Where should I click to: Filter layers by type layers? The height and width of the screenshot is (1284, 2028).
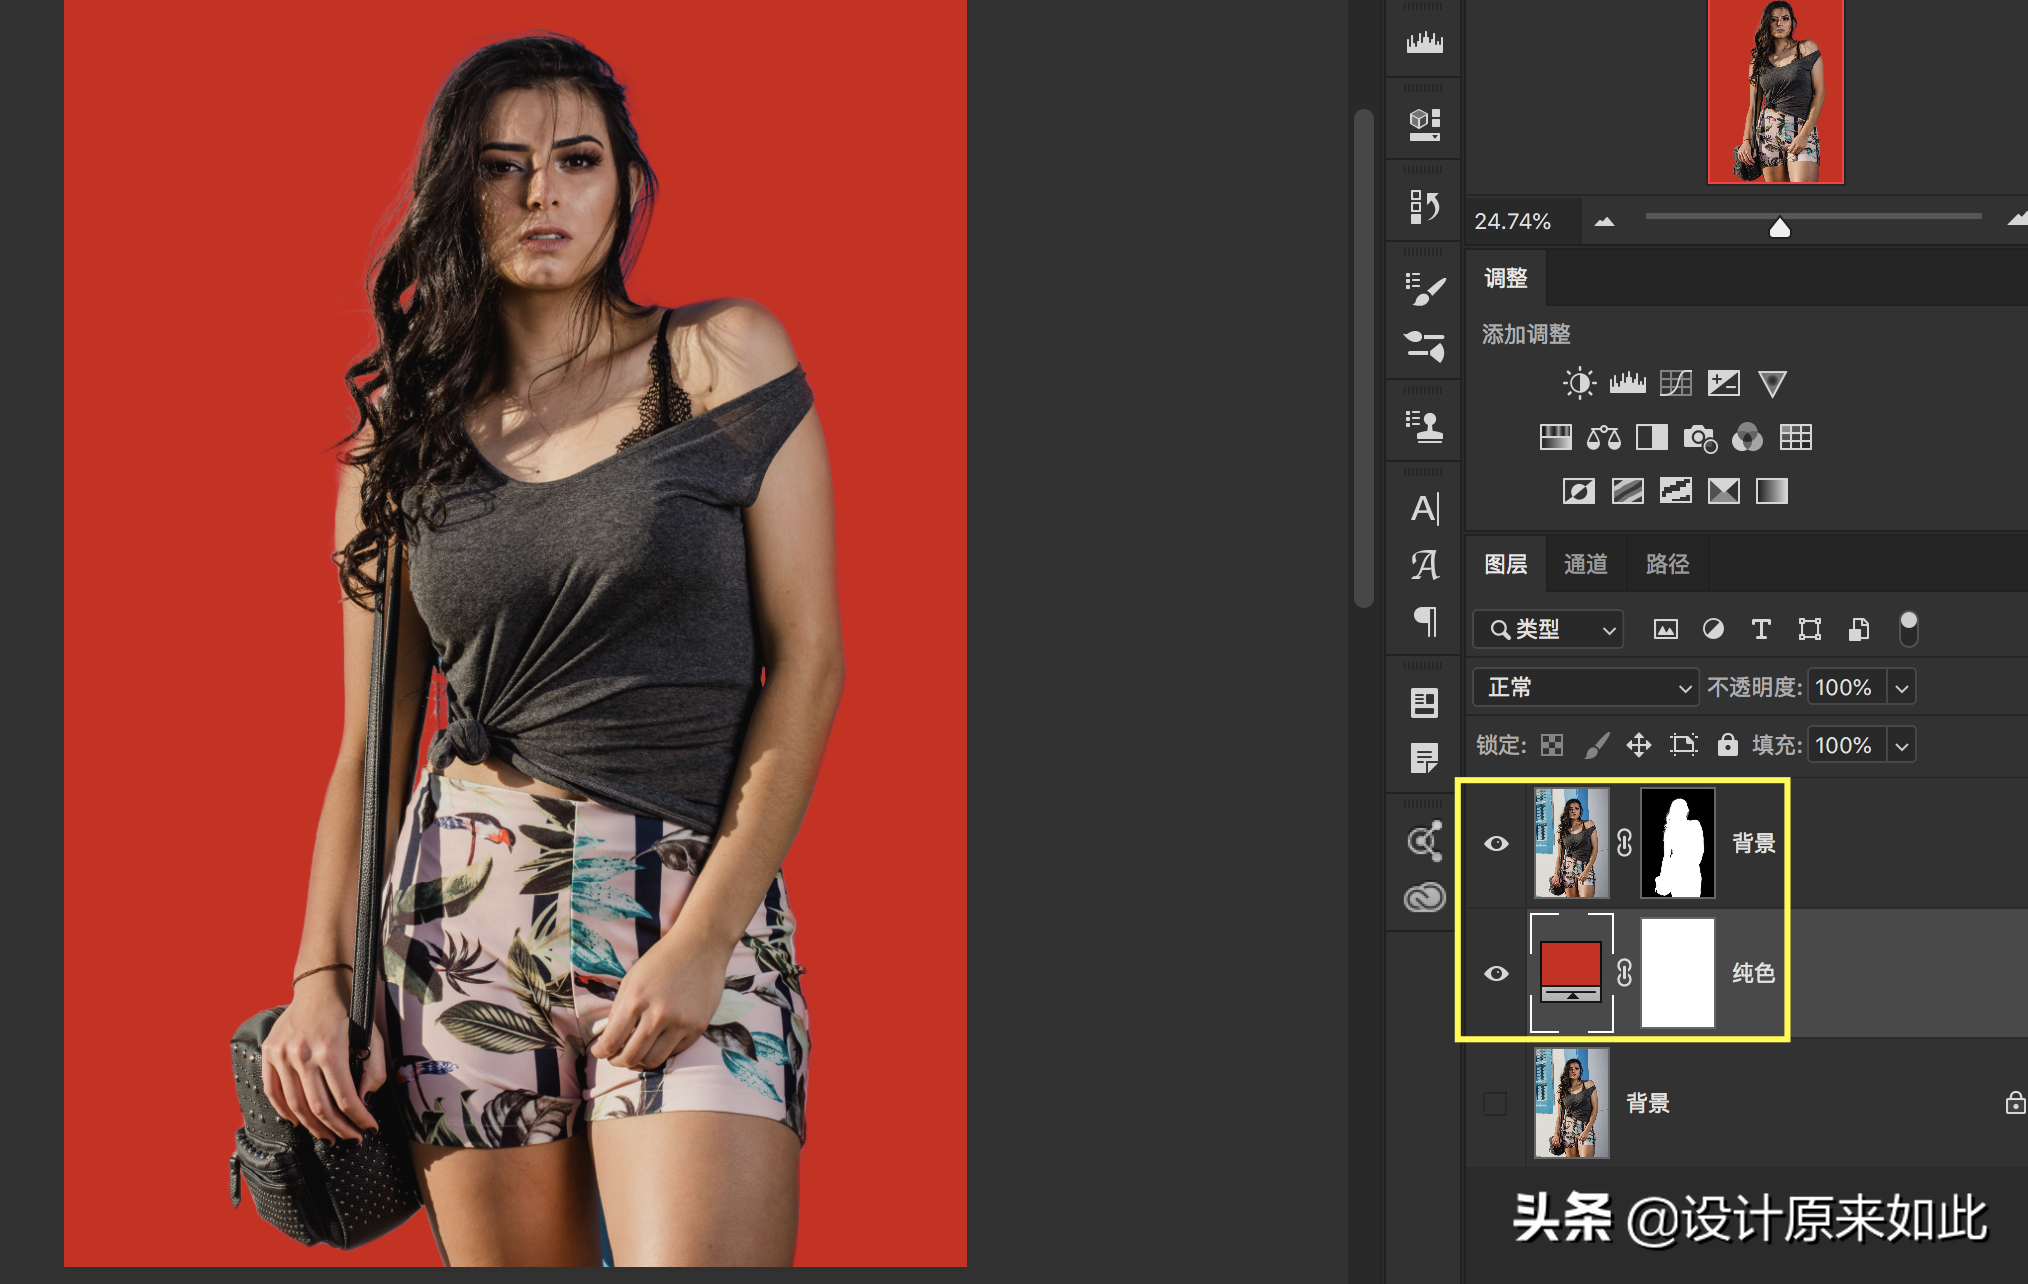coord(1761,629)
